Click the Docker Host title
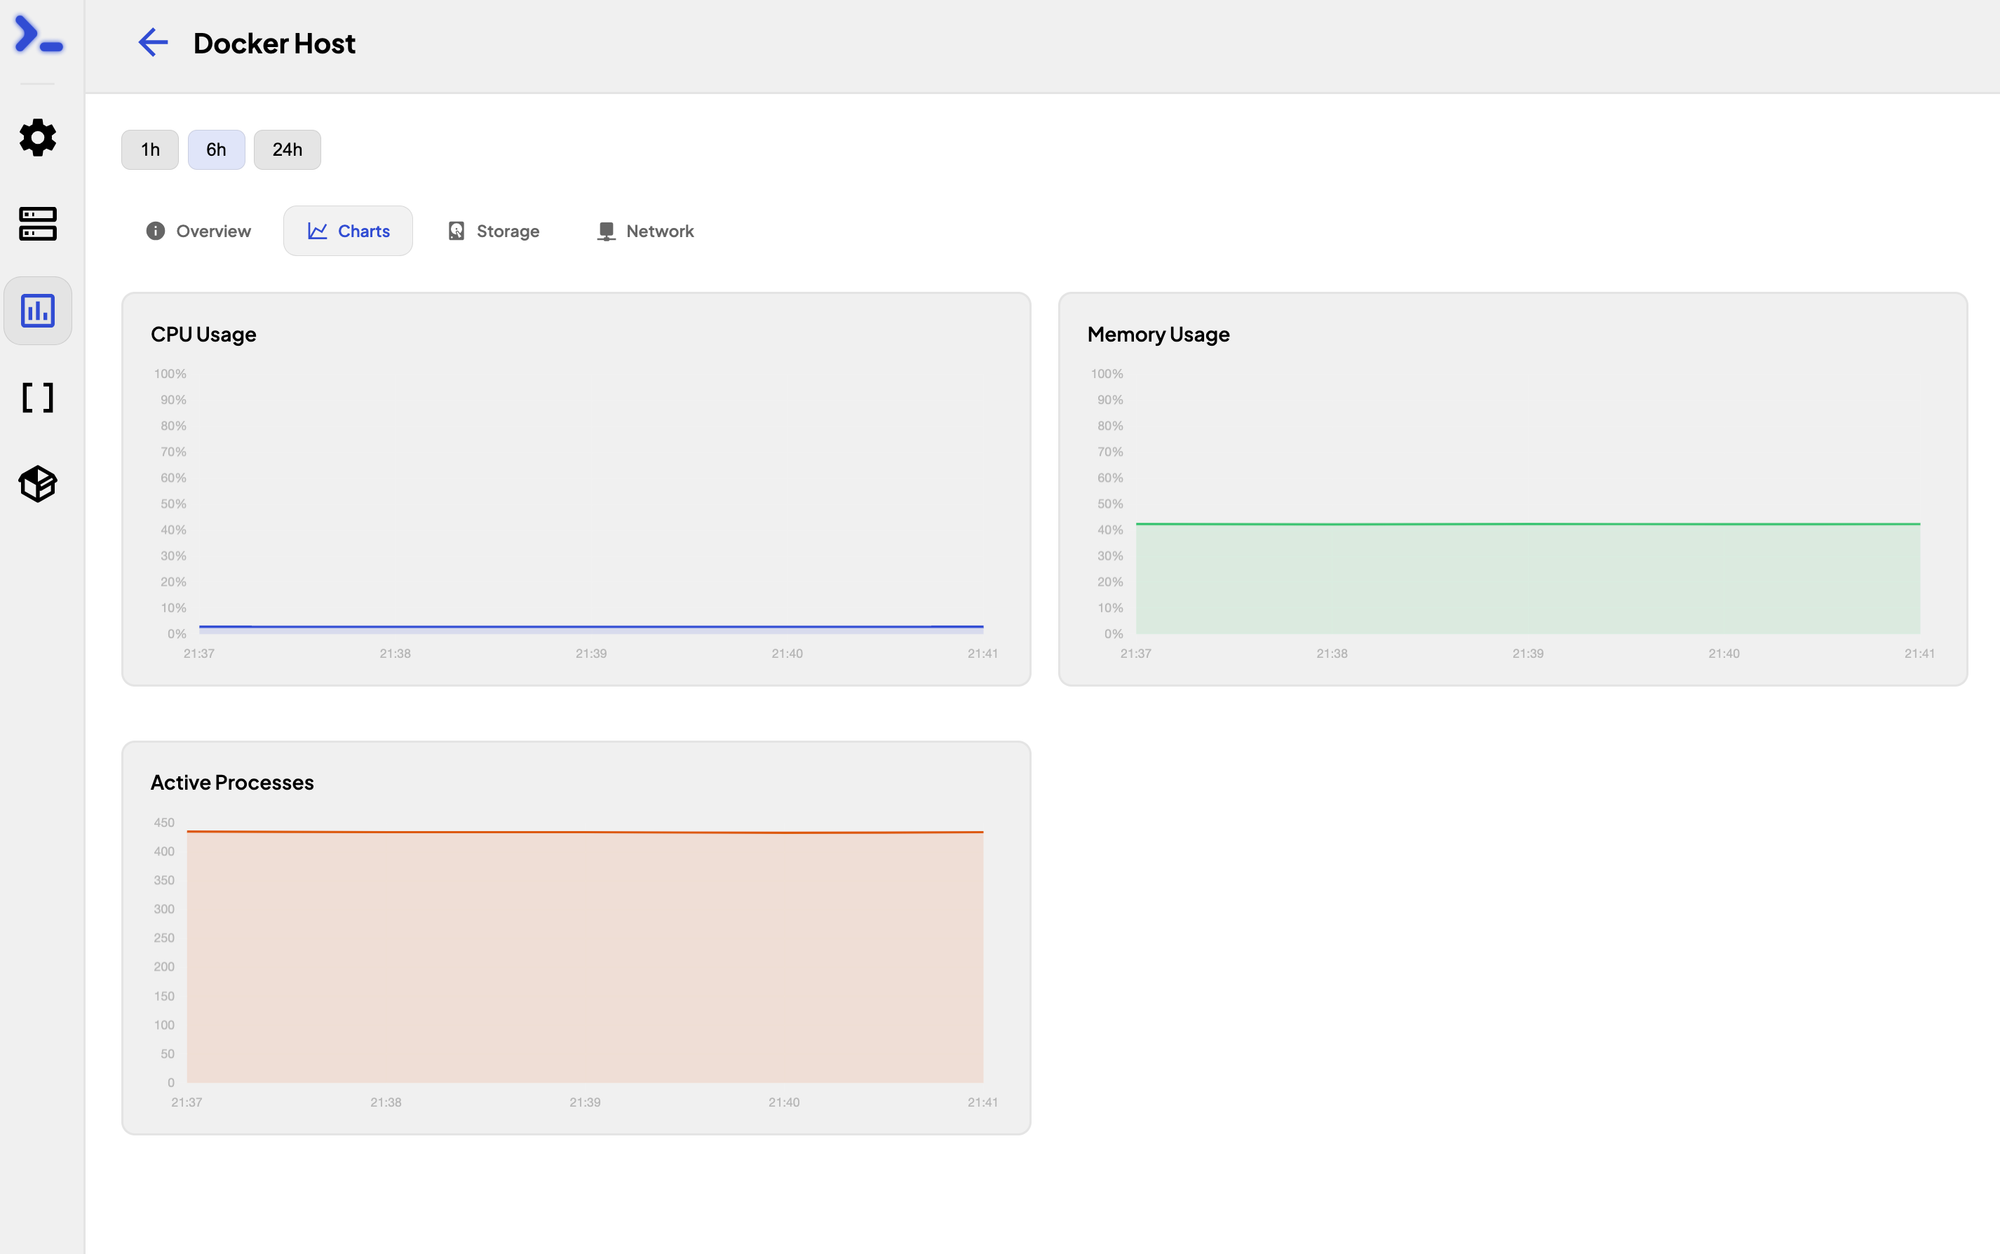The height and width of the screenshot is (1254, 2000). [x=274, y=43]
